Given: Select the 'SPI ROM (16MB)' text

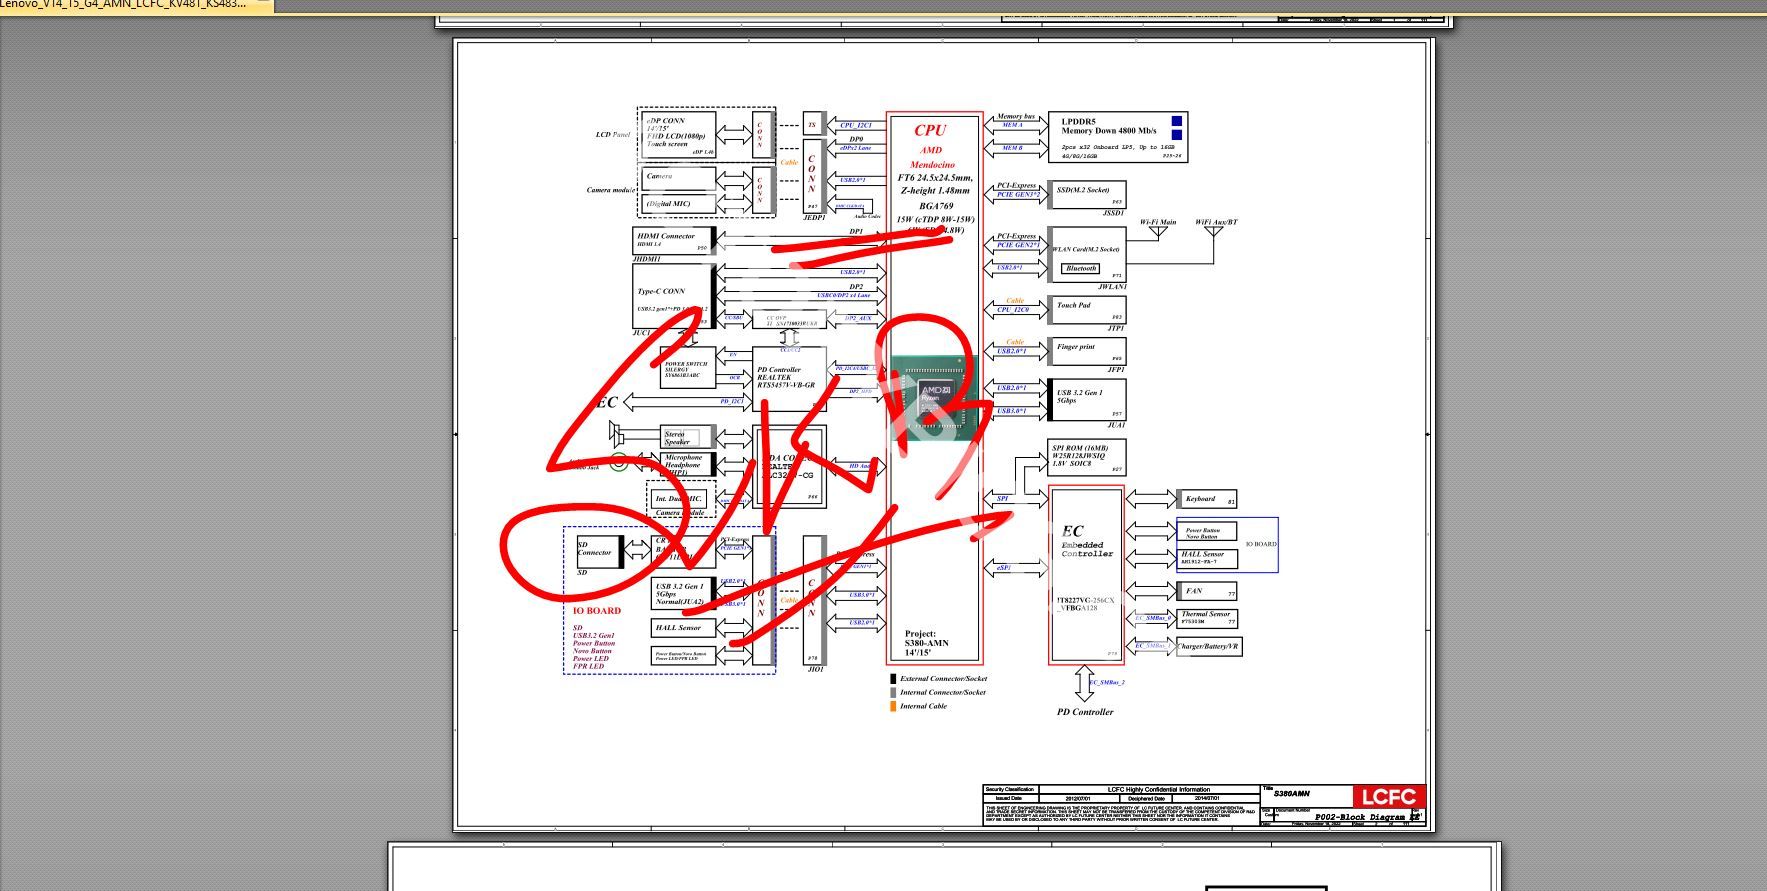Looking at the screenshot, I should 1080,448.
